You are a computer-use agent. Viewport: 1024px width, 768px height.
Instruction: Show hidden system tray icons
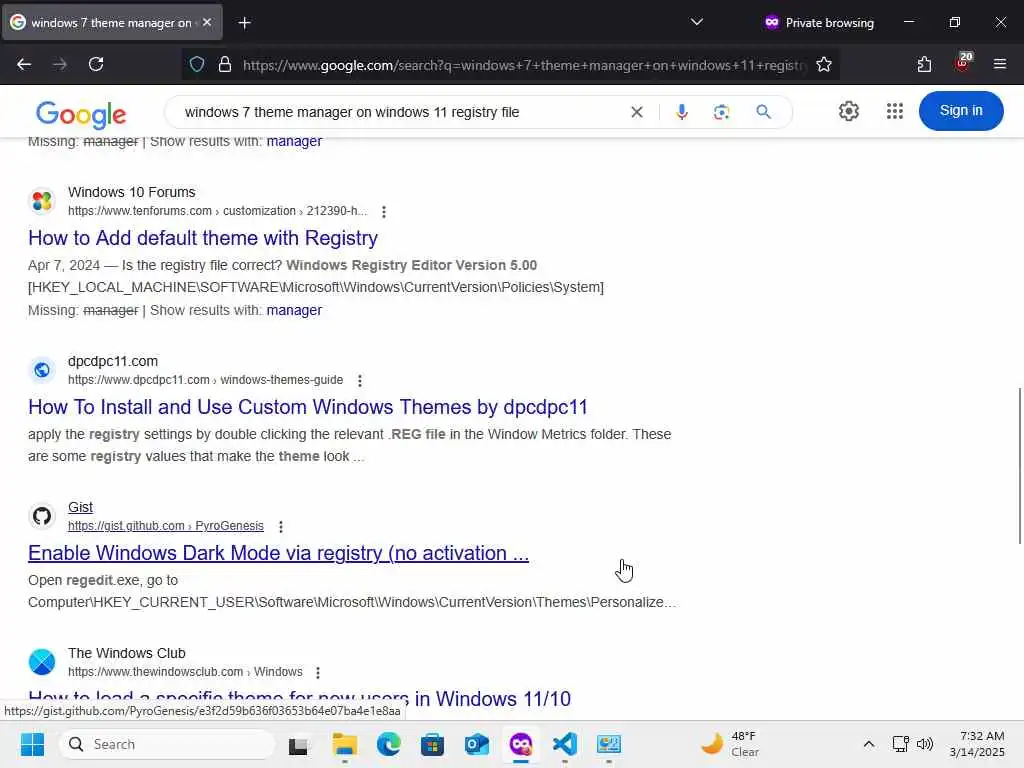(869, 744)
